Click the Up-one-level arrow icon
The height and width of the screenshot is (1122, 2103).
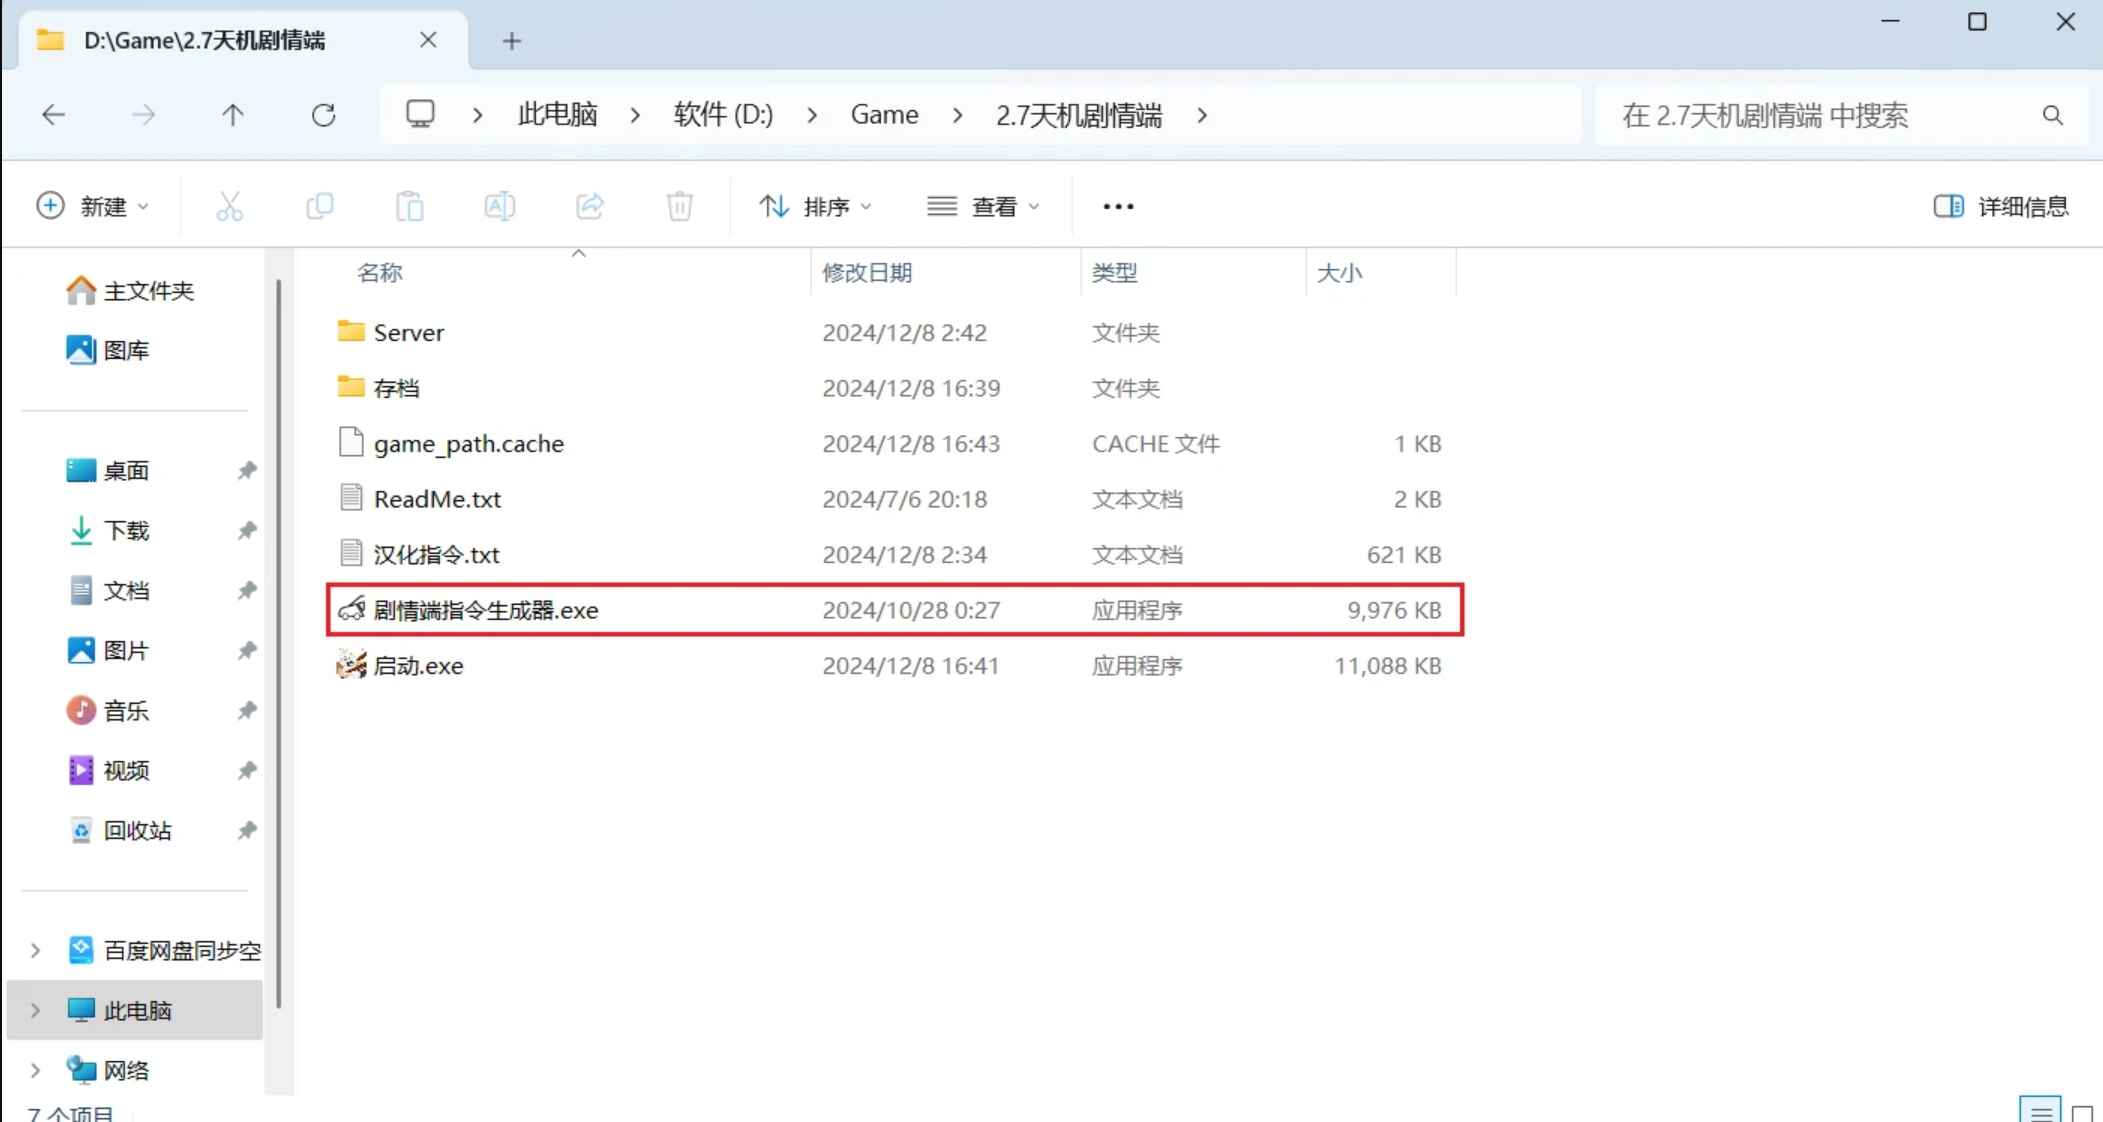(233, 114)
